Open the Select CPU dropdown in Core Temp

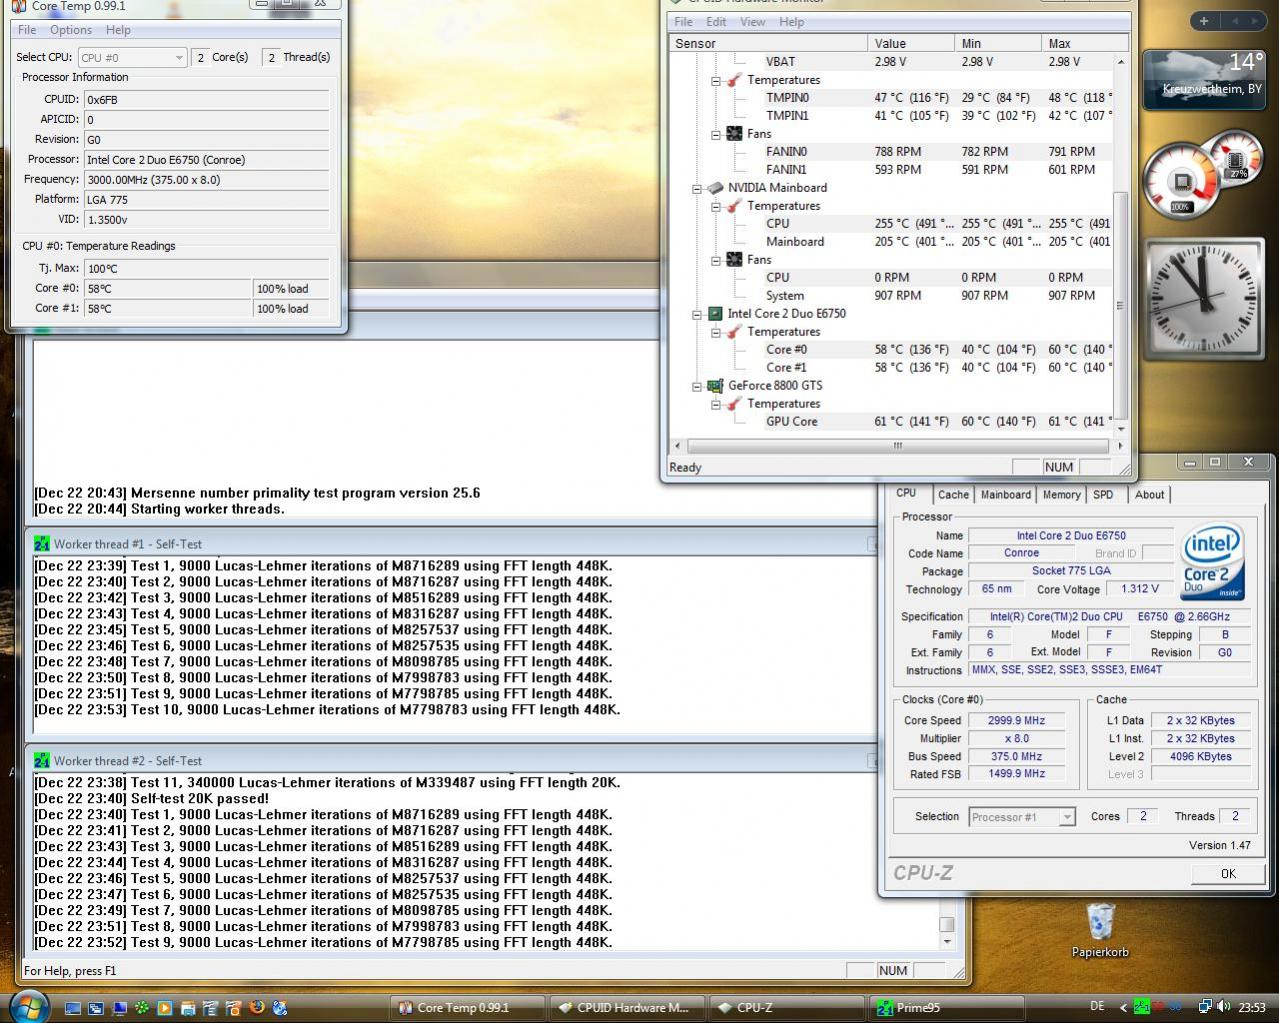[132, 58]
